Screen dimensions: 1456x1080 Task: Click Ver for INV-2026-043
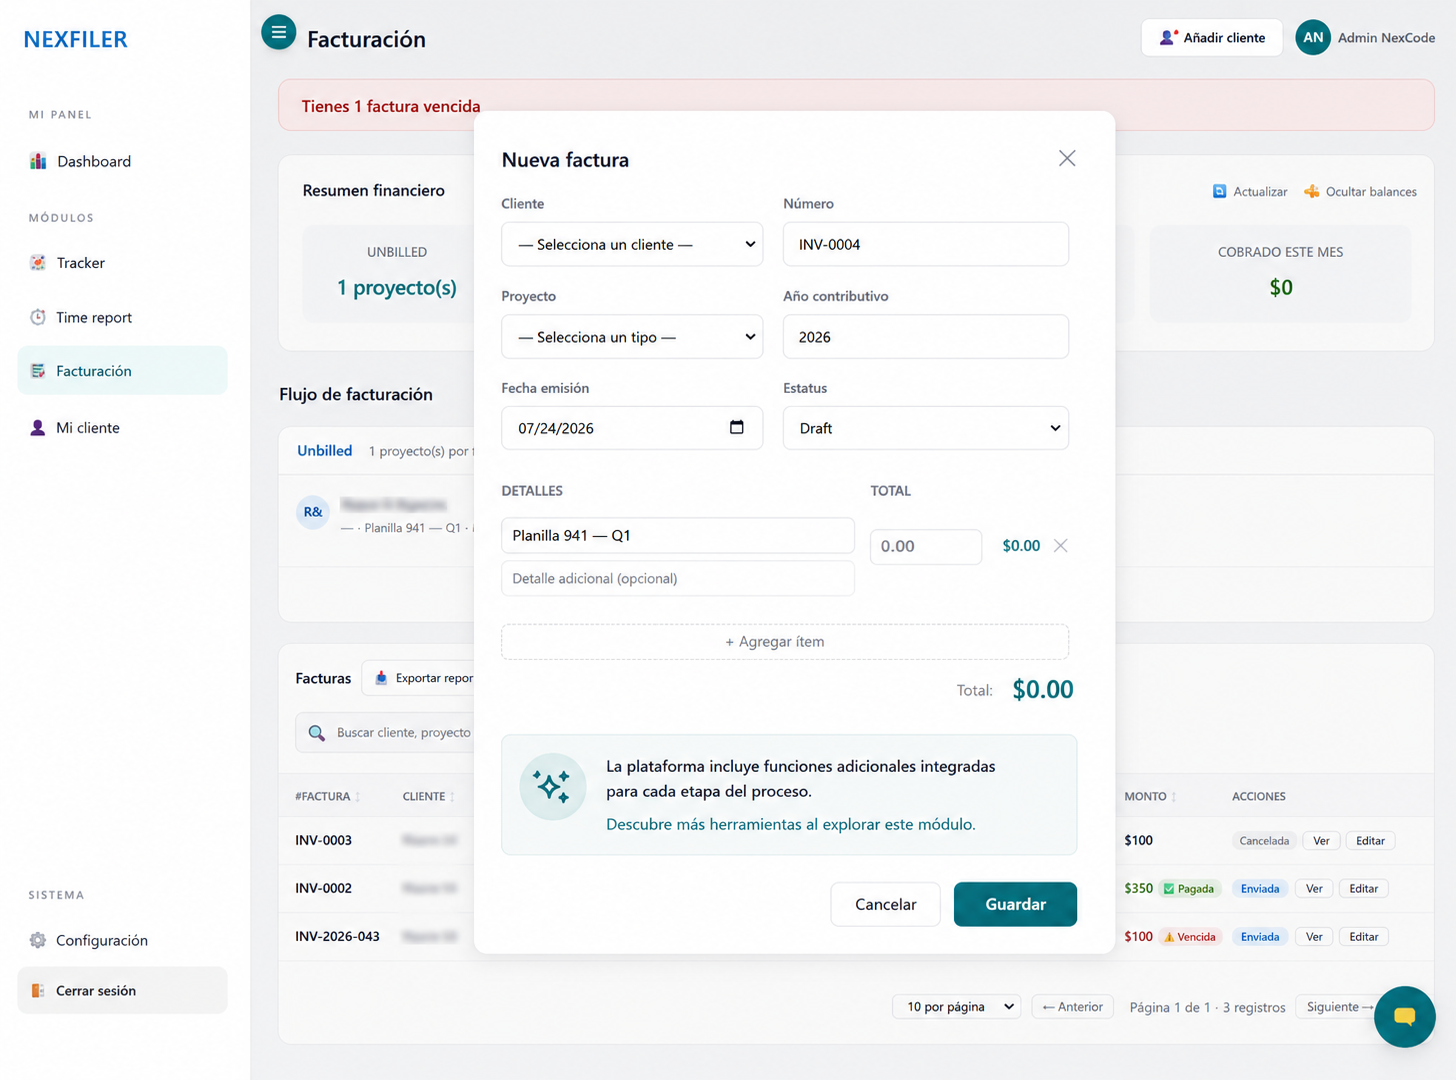coord(1314,937)
